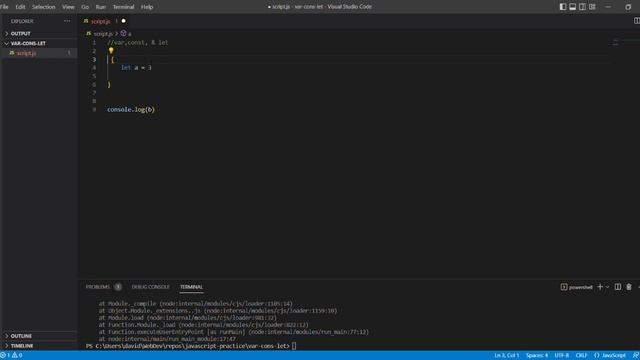This screenshot has width=640, height=360.
Task: Create new terminal with plus icon
Action: [600, 287]
